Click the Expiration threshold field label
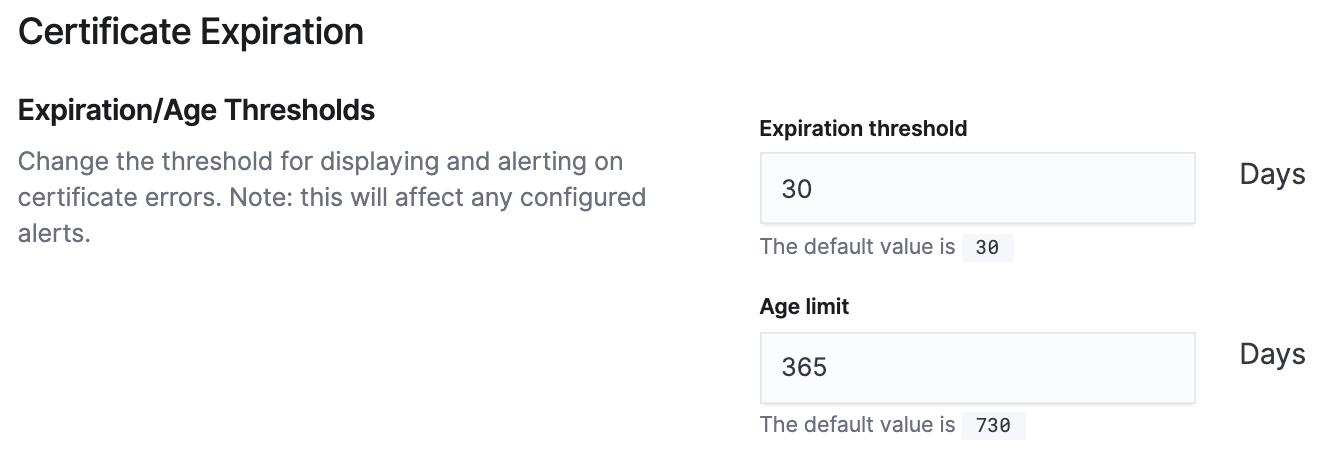 point(863,128)
